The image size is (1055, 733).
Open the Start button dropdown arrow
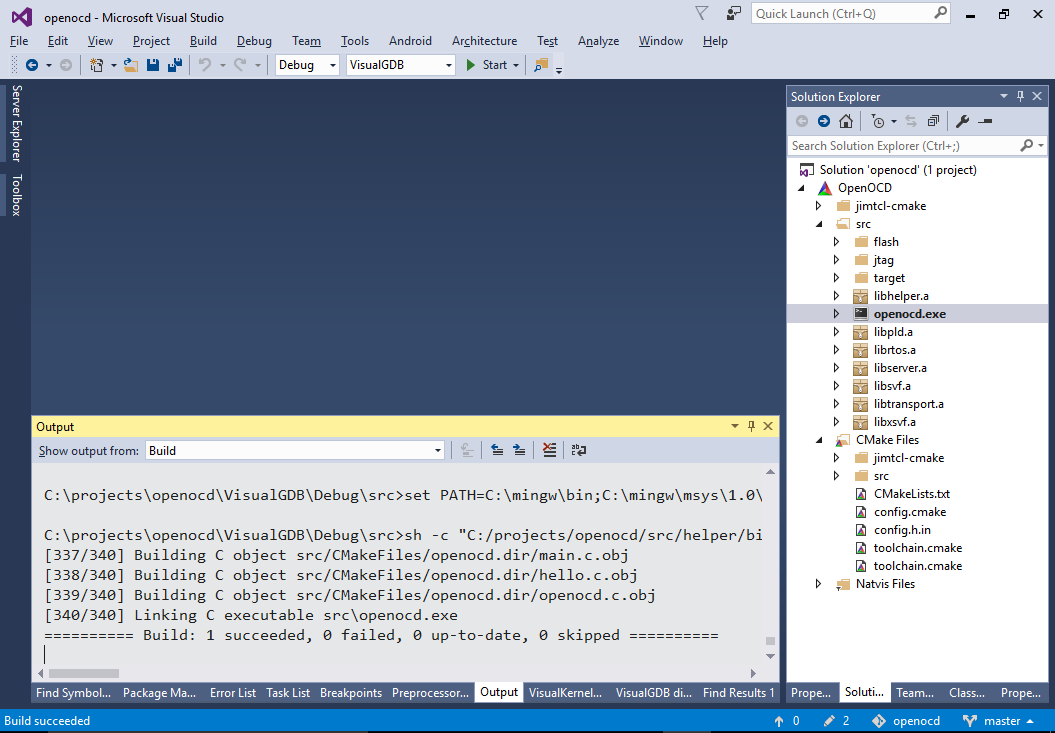point(516,65)
